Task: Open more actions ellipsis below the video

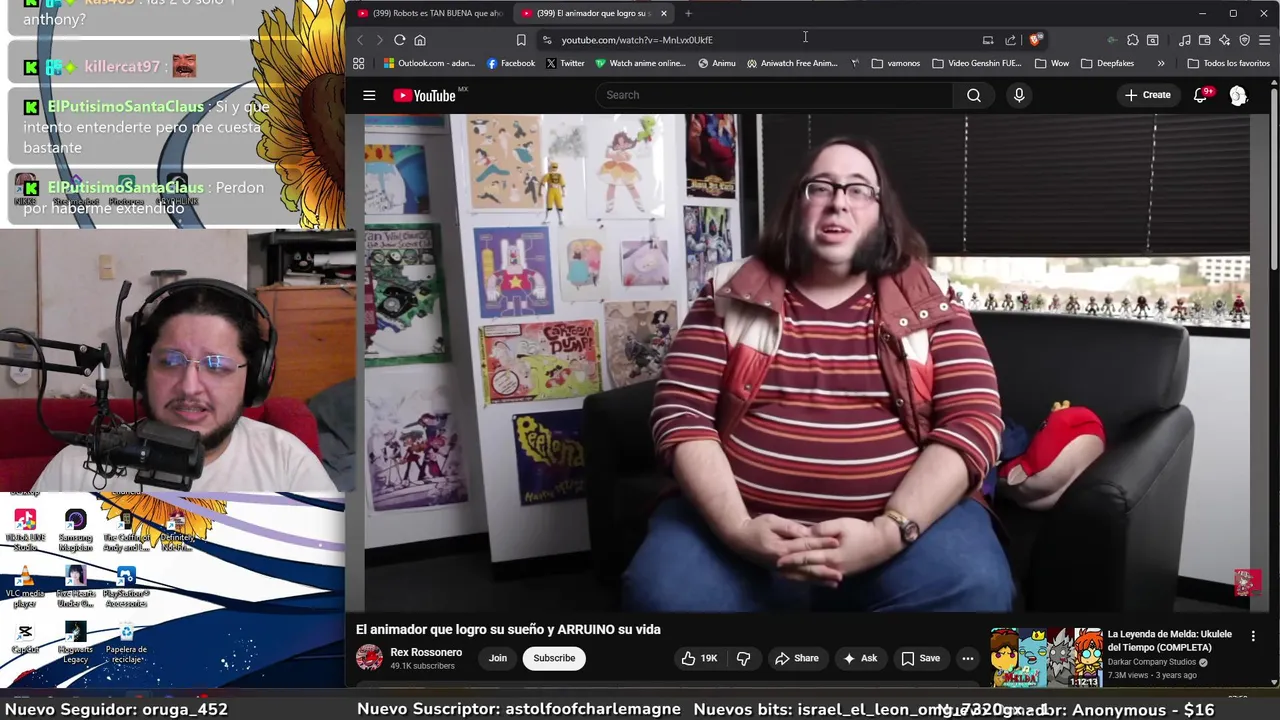Action: coord(967,658)
